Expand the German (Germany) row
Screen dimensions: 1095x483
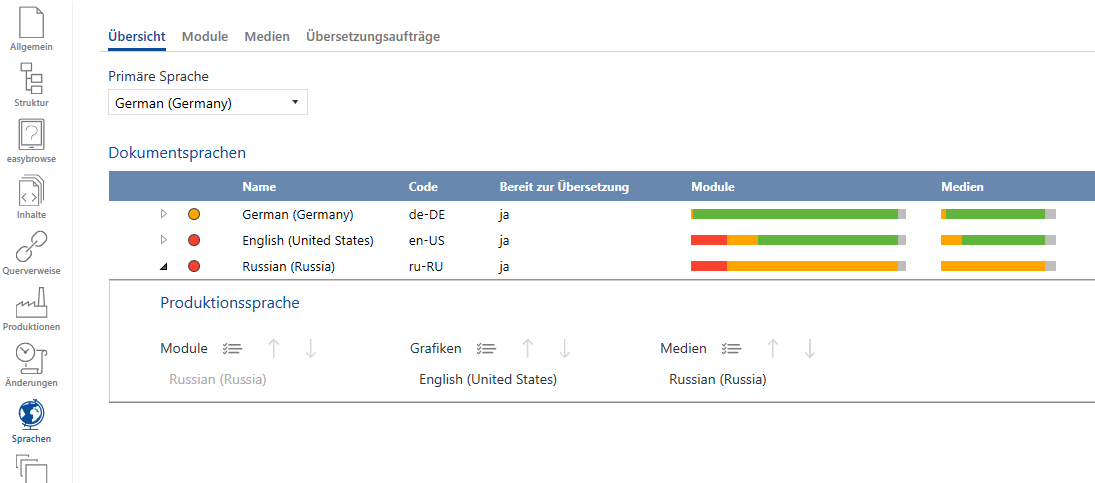click(x=164, y=214)
